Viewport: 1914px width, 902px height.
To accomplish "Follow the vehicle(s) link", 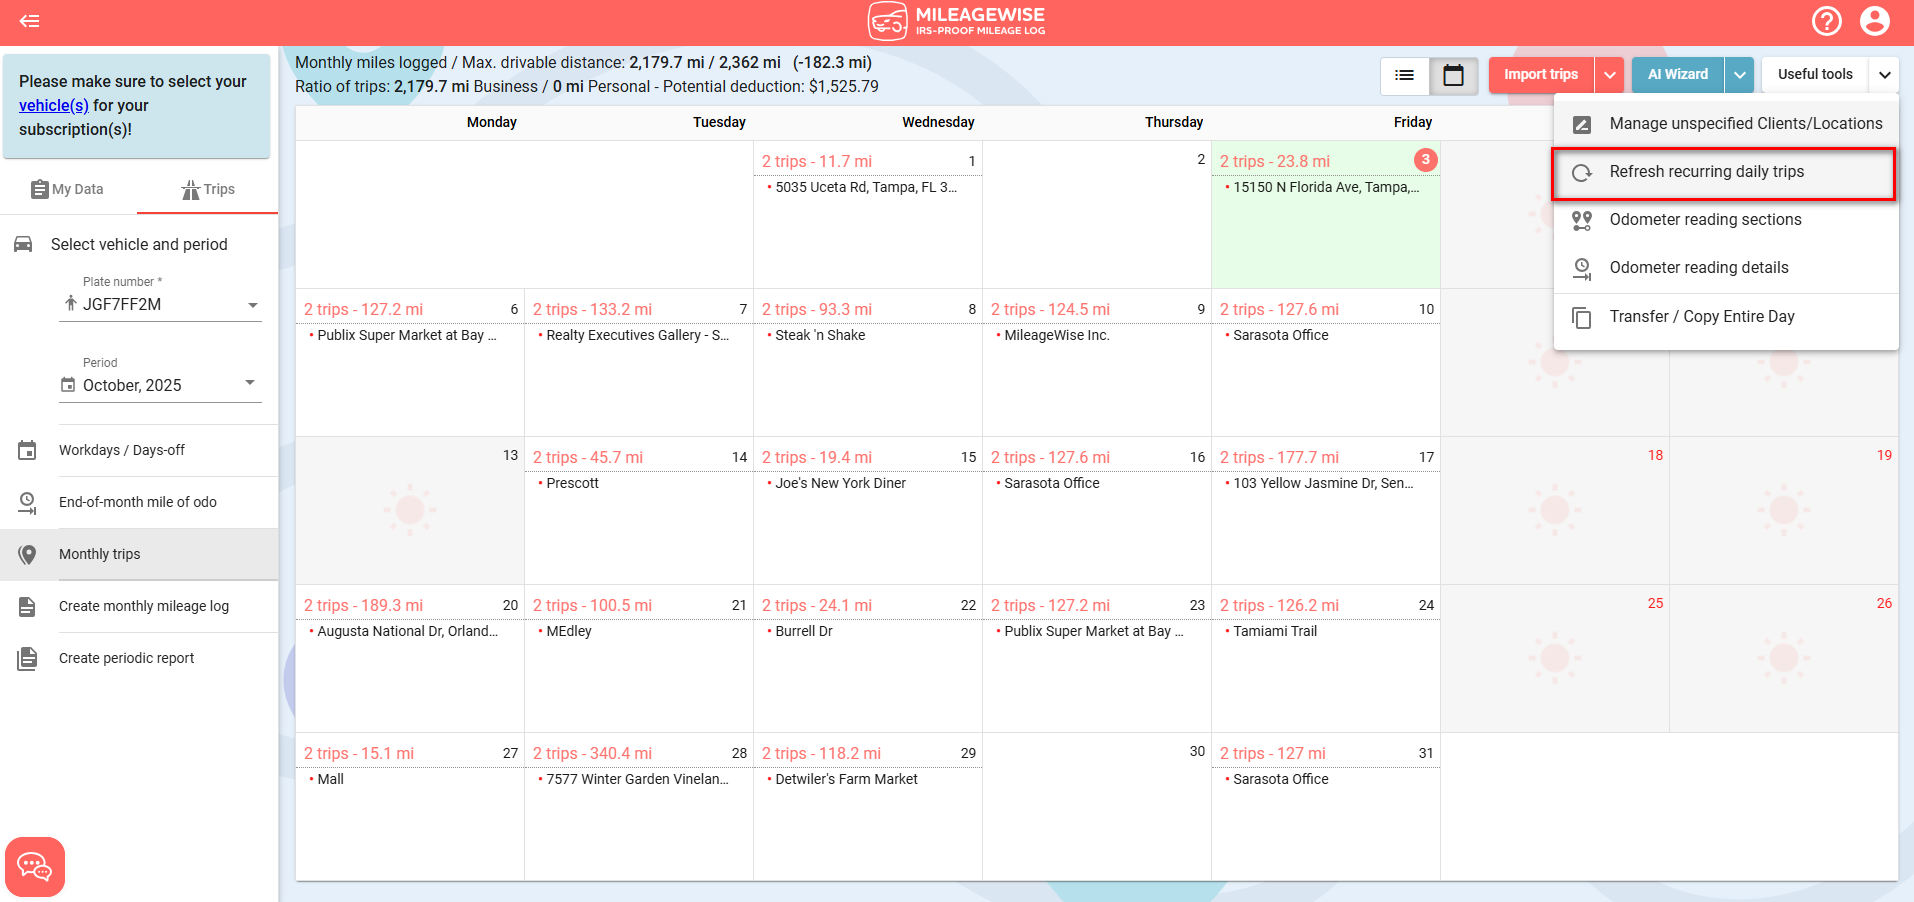I will coord(54,105).
